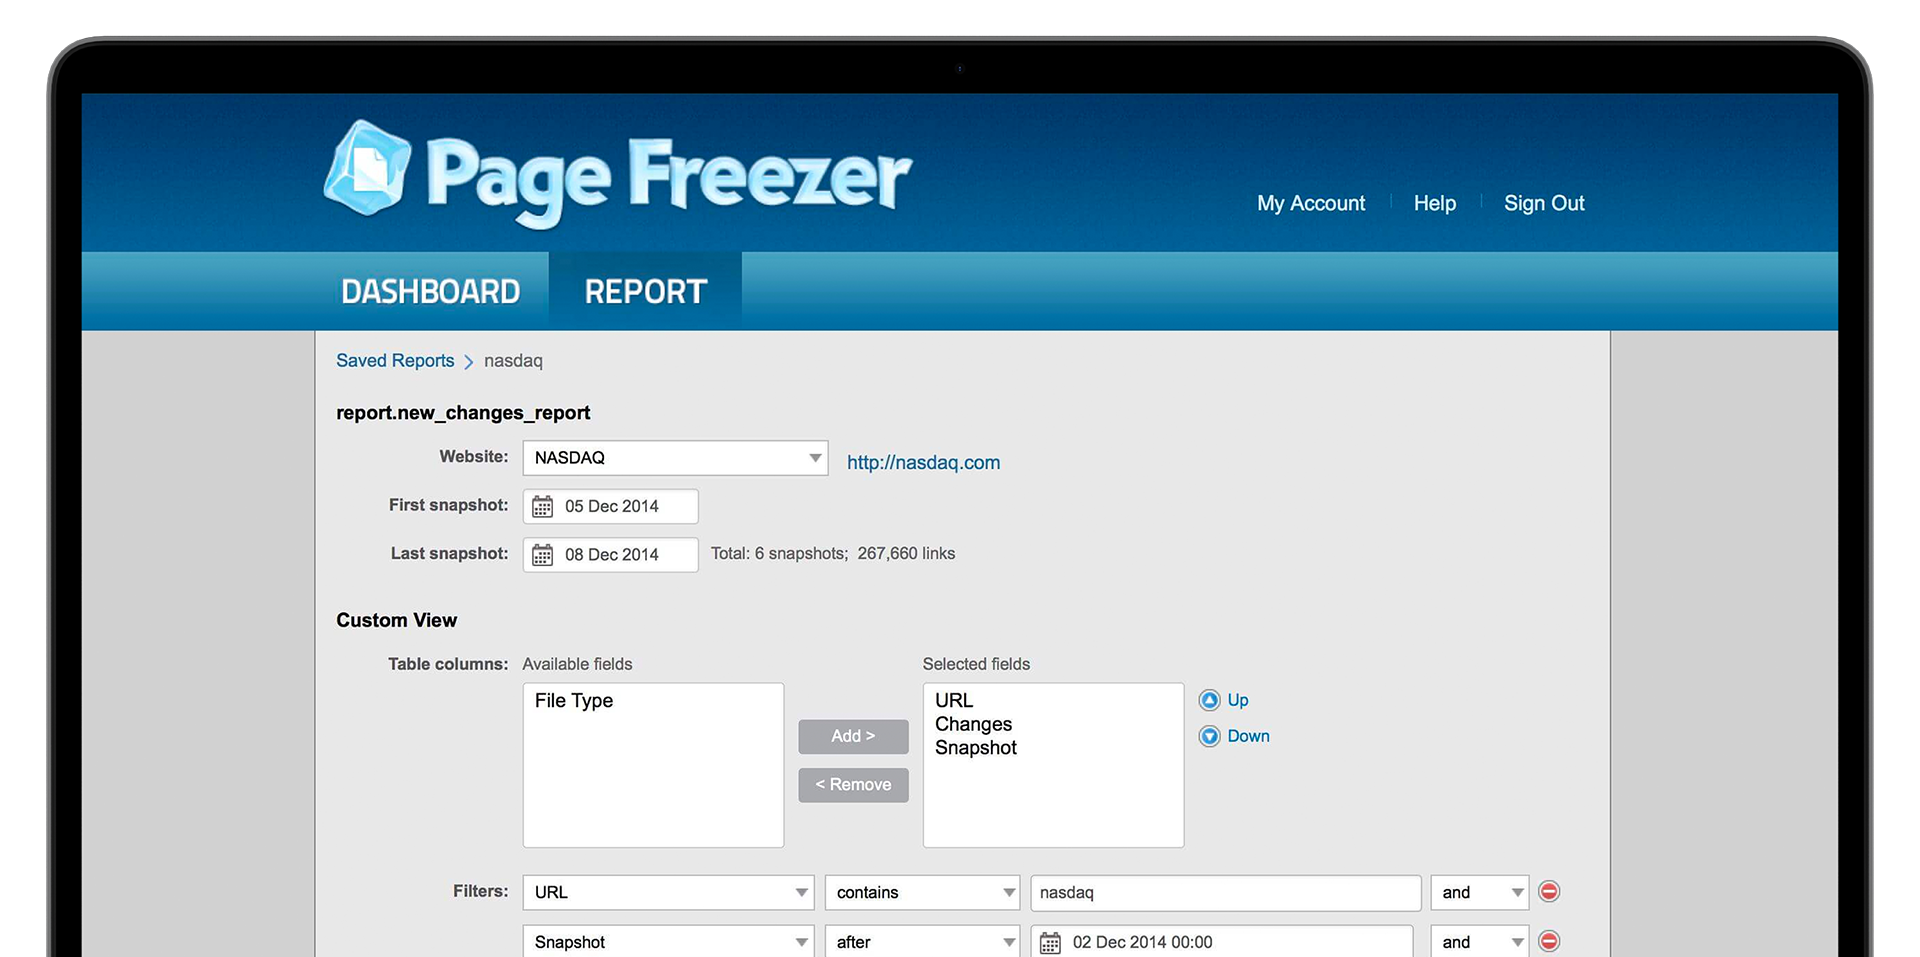
Task: Click the Add > button
Action: pos(853,736)
